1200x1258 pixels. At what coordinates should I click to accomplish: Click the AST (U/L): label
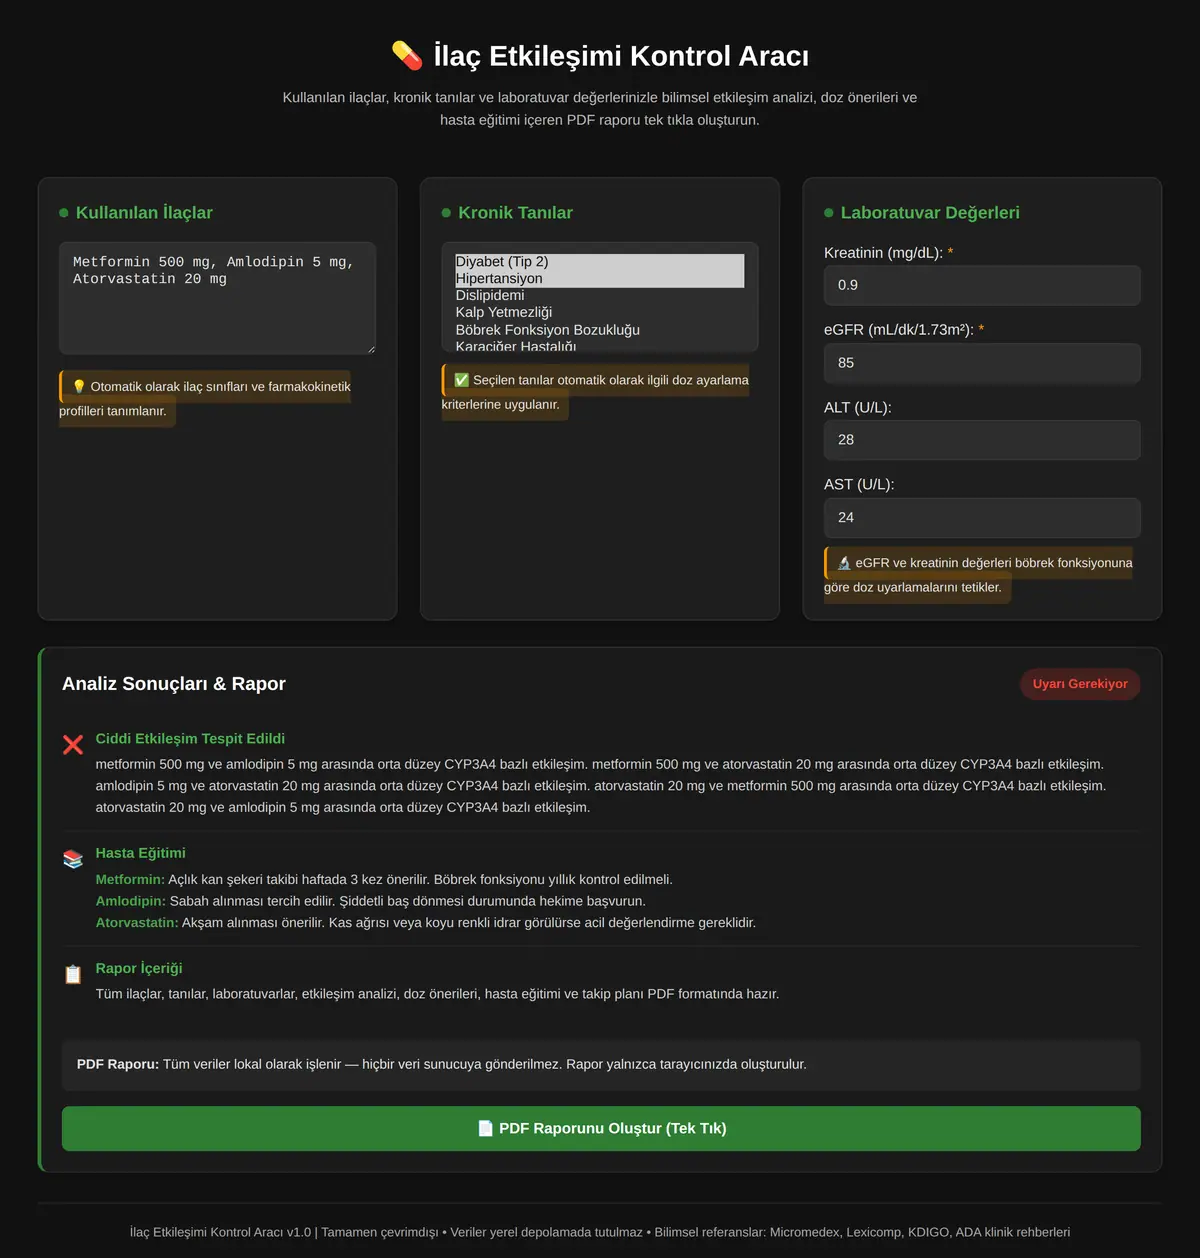pyautogui.click(x=859, y=485)
